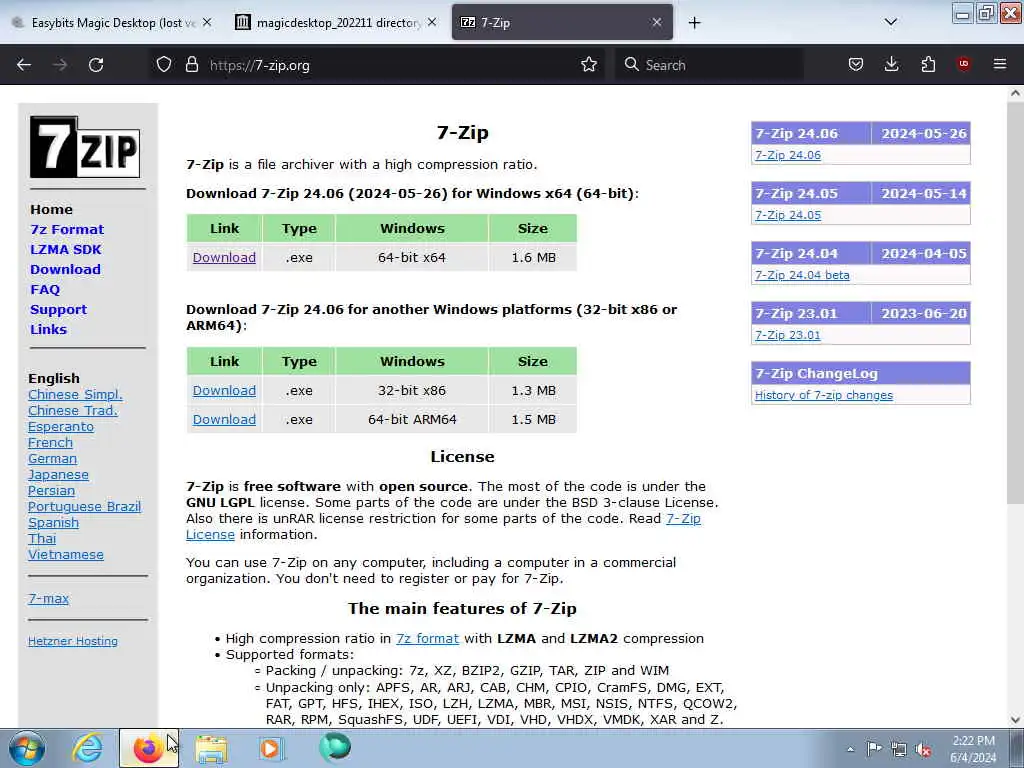The height and width of the screenshot is (768, 1024).
Task: Open the 7-max link
Action: (x=48, y=598)
